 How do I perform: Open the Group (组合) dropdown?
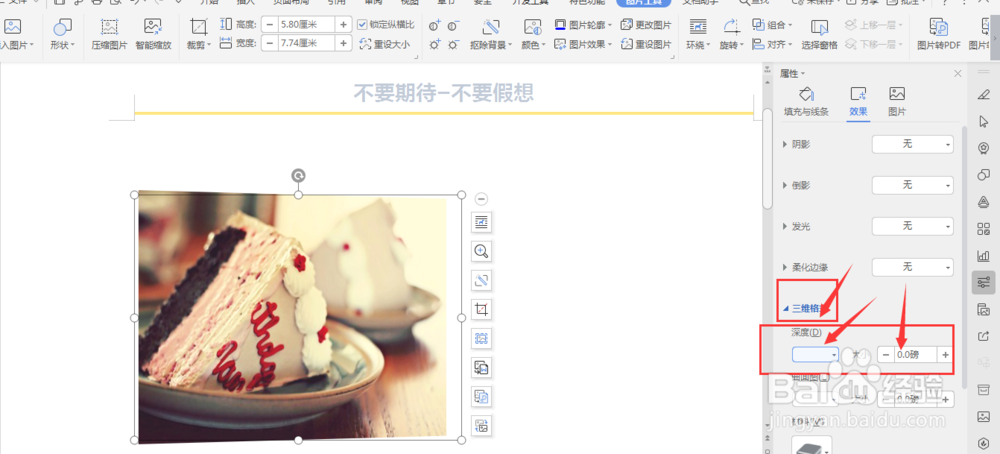[x=772, y=25]
